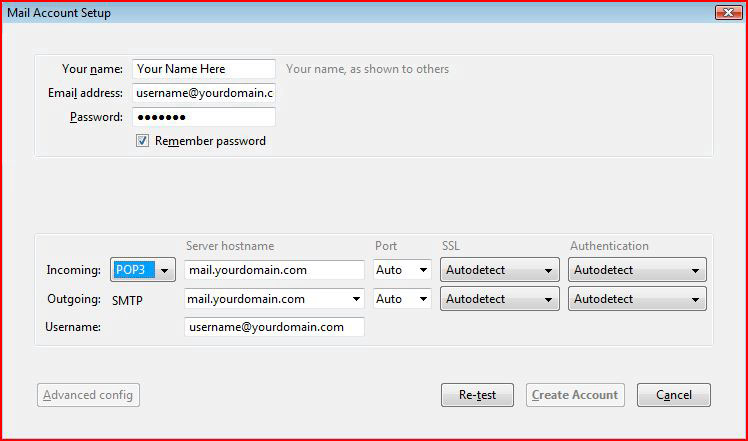
Task: Click into the Password field
Action: point(204,117)
